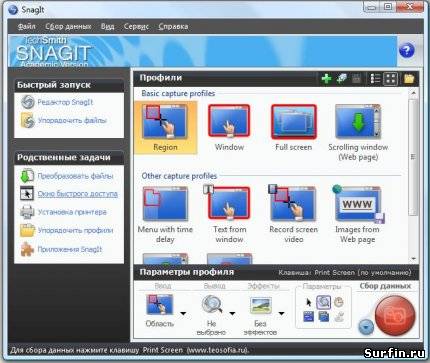Click the Без эффектов picture icon
Viewport: 430px width, 363px height.
[x=261, y=305]
